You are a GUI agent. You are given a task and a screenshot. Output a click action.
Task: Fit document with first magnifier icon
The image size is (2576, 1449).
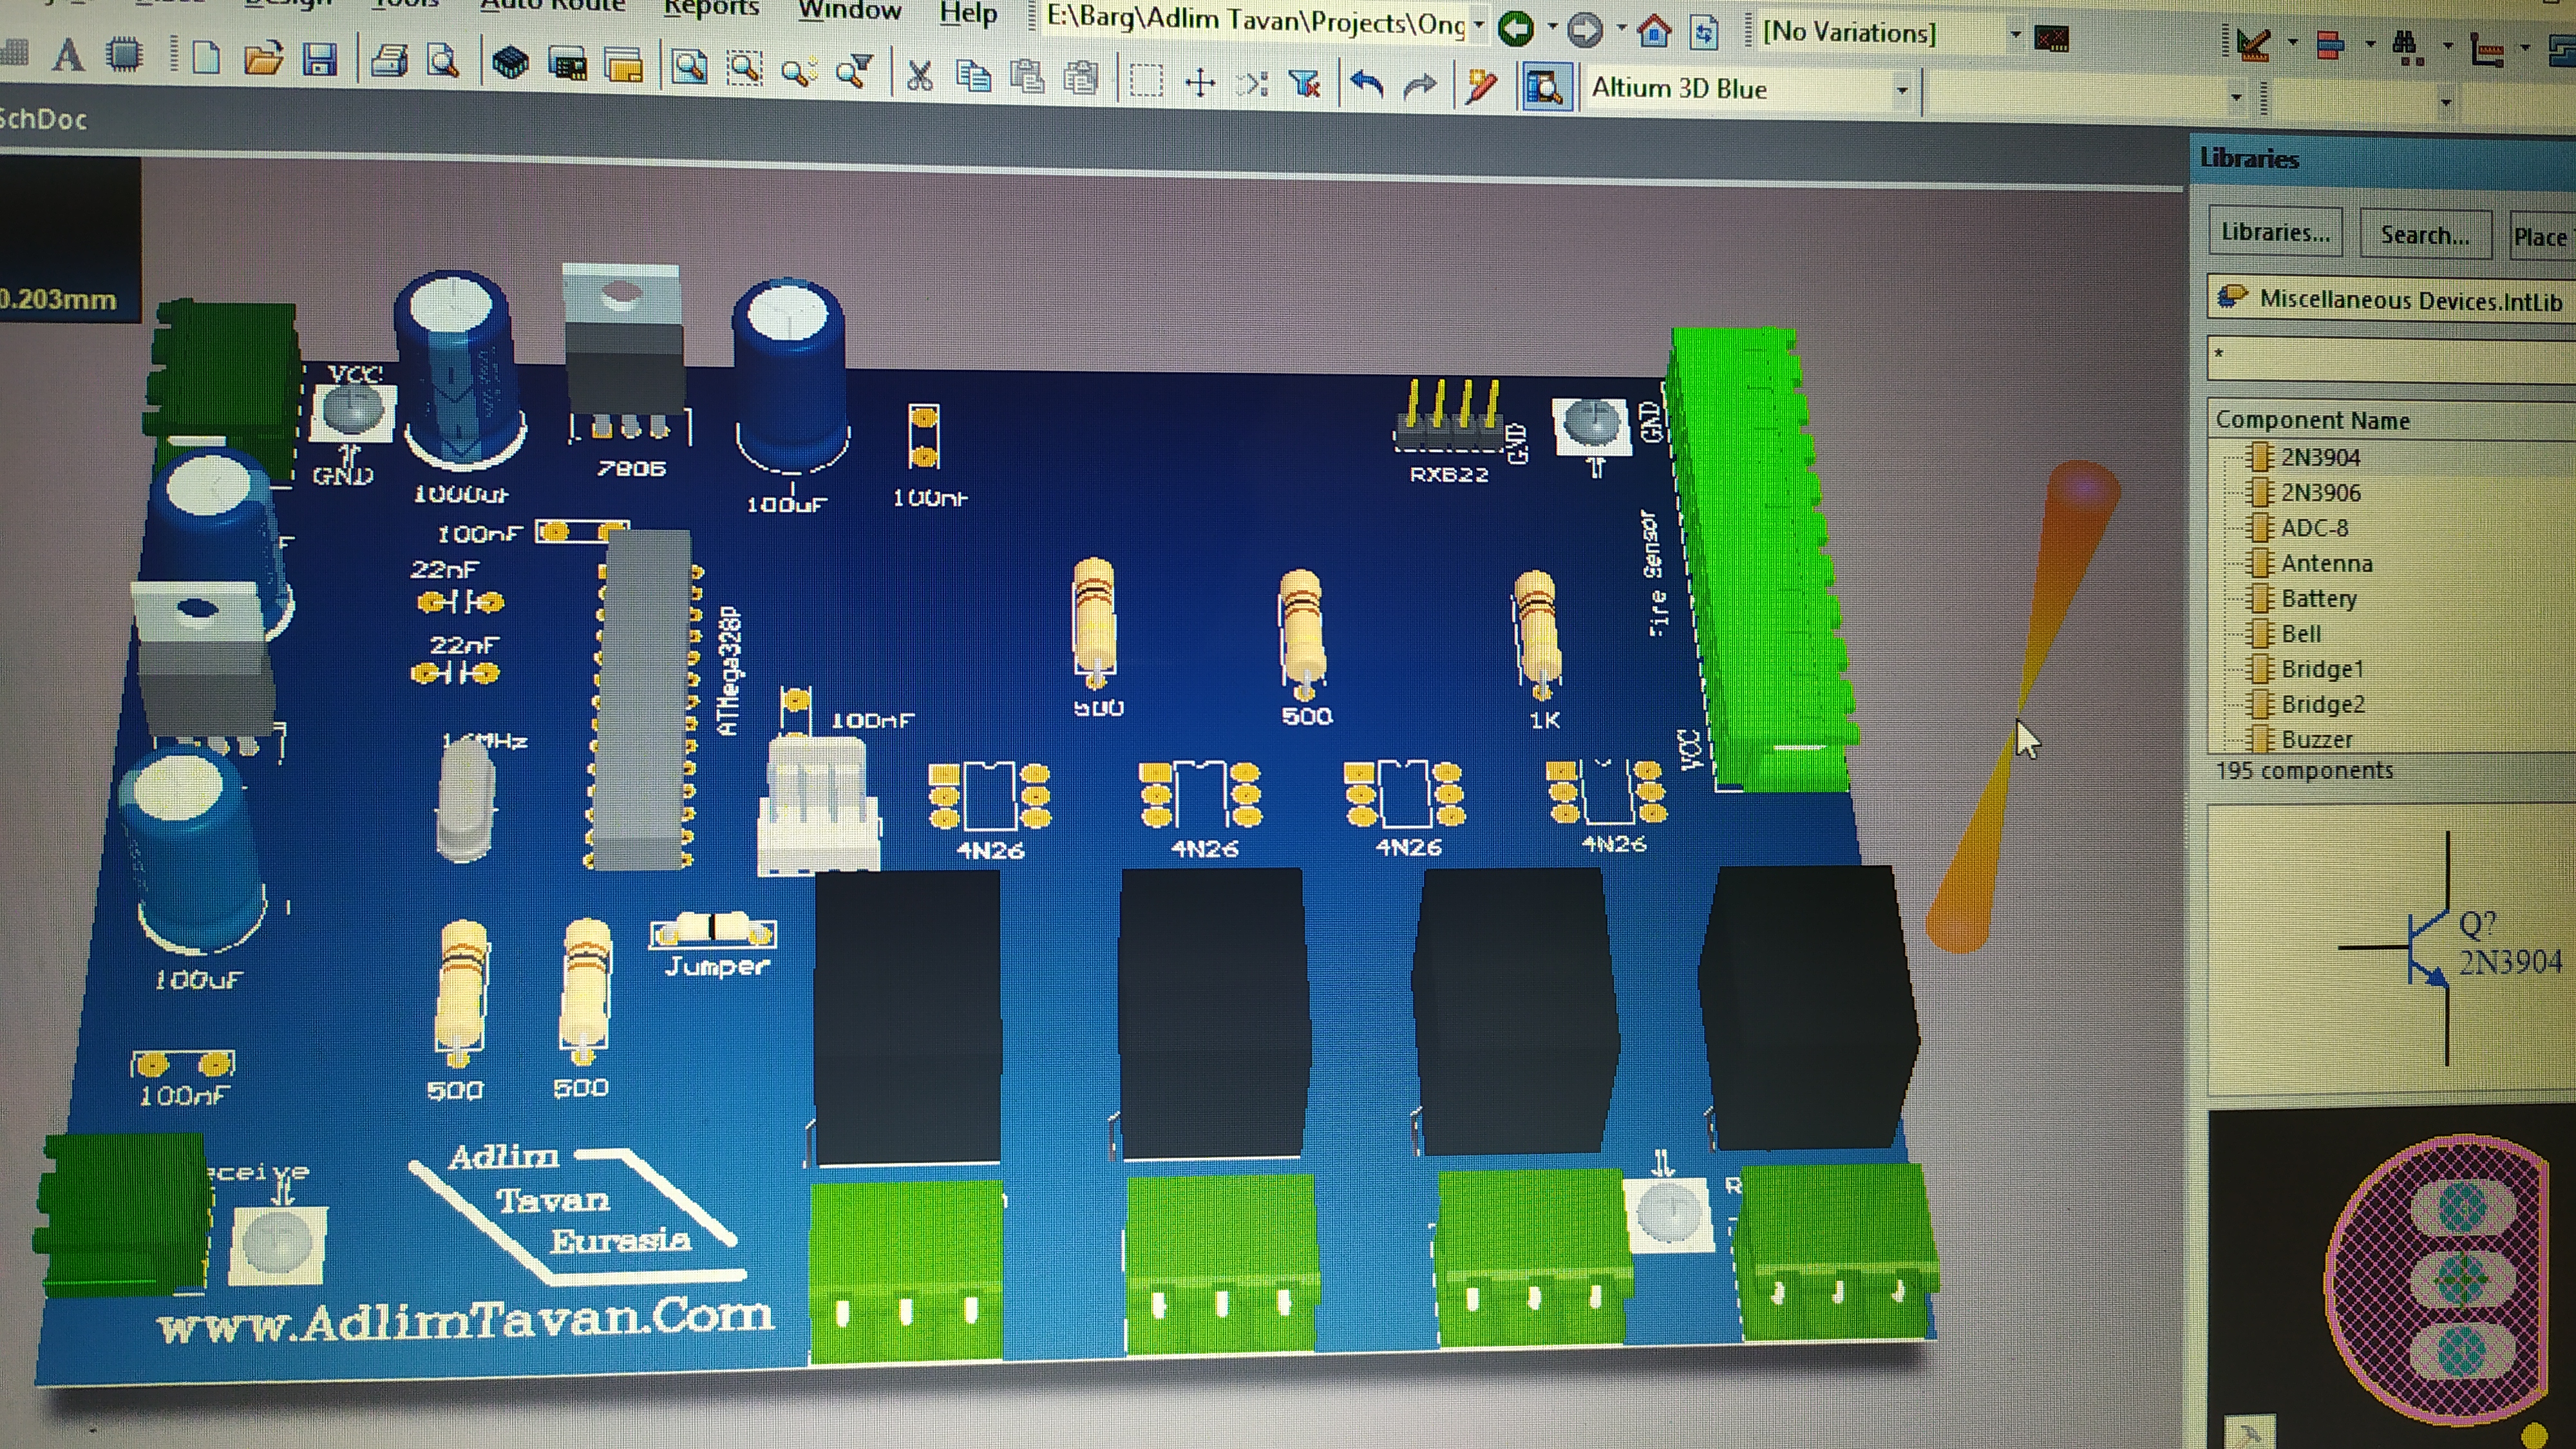point(689,68)
